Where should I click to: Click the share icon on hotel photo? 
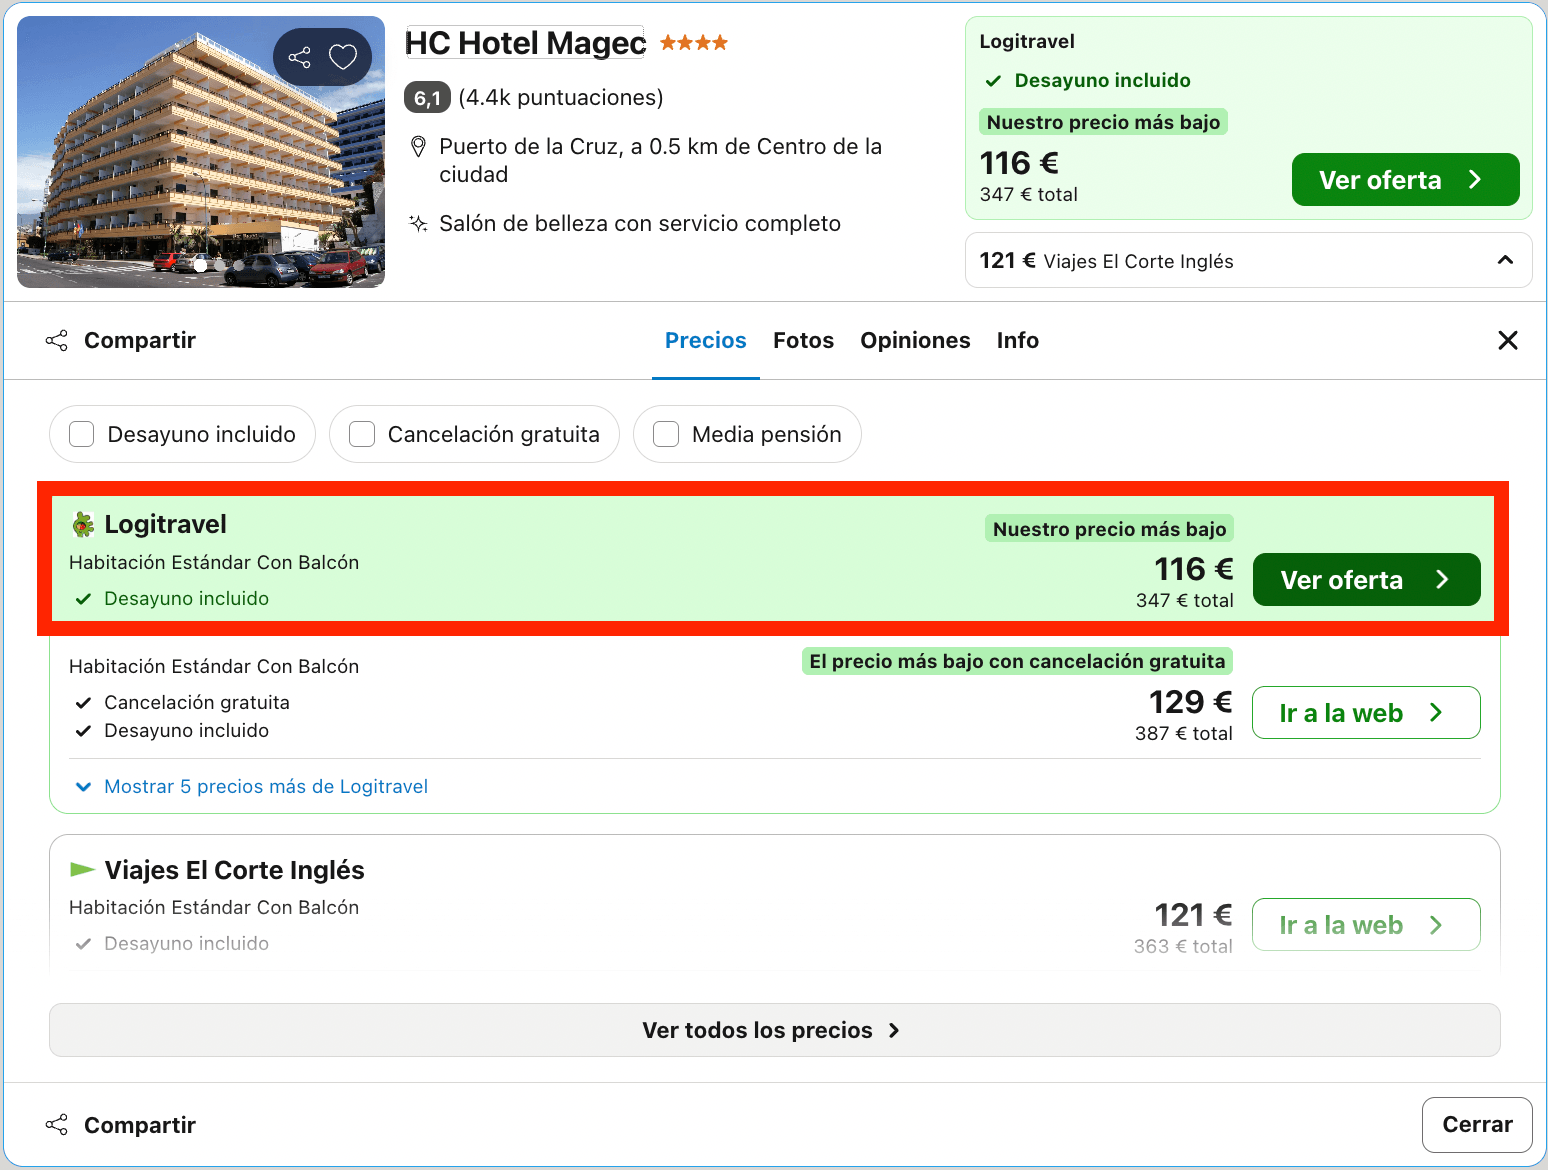point(299,57)
